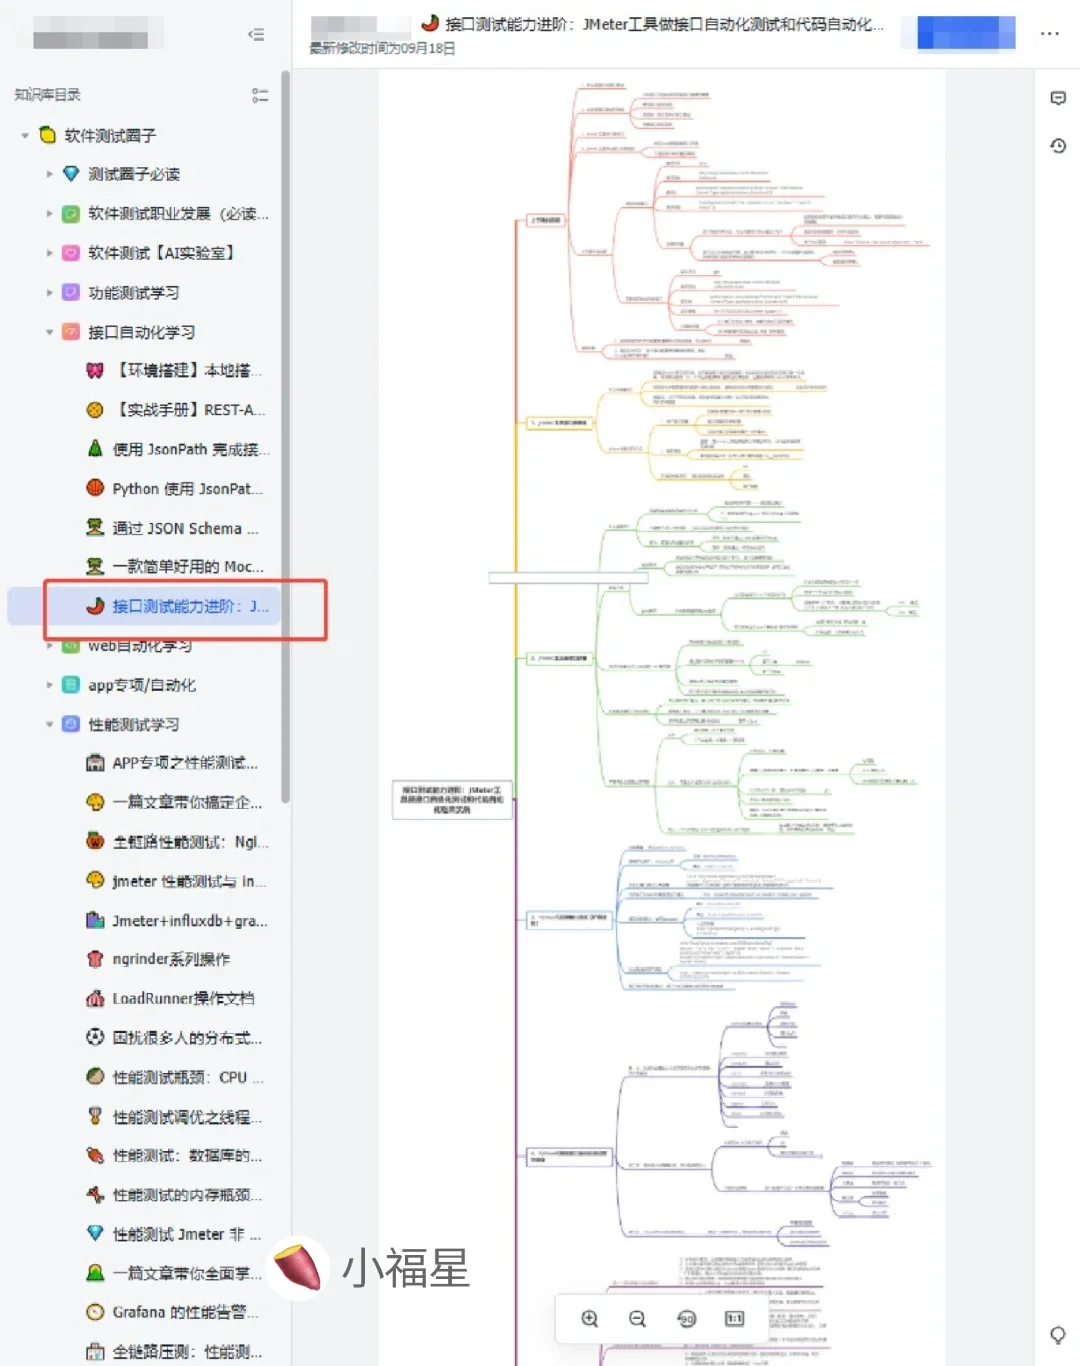This screenshot has height=1366, width=1080.
Task: Collapse the 接口自动化学习 section
Action: pos(48,332)
